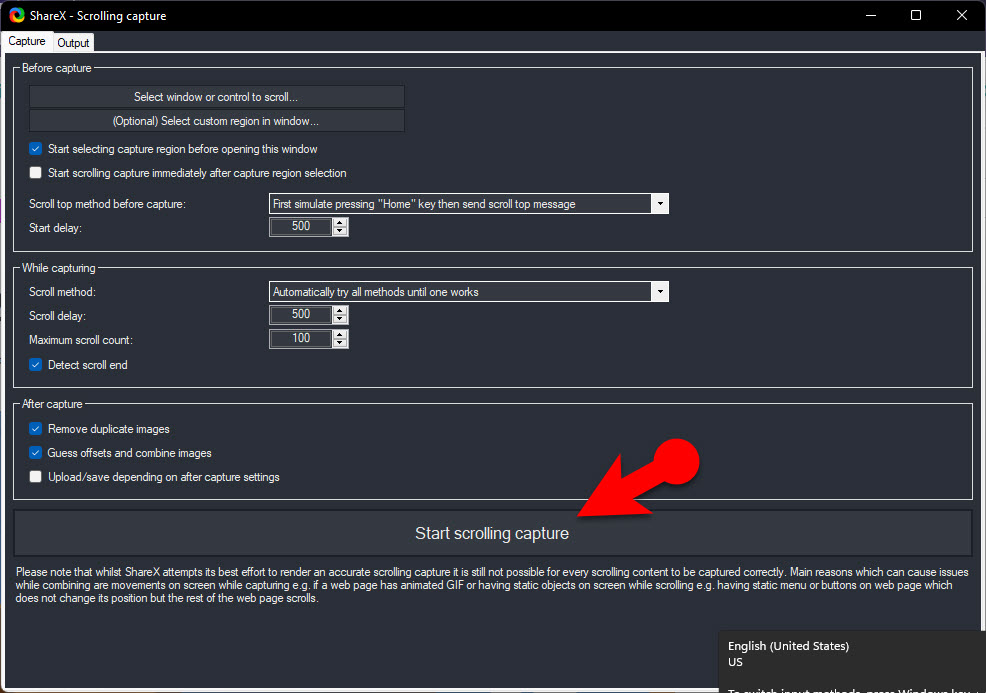The width and height of the screenshot is (986, 693).
Task: Uncheck Remove duplicate images
Action: click(x=36, y=429)
